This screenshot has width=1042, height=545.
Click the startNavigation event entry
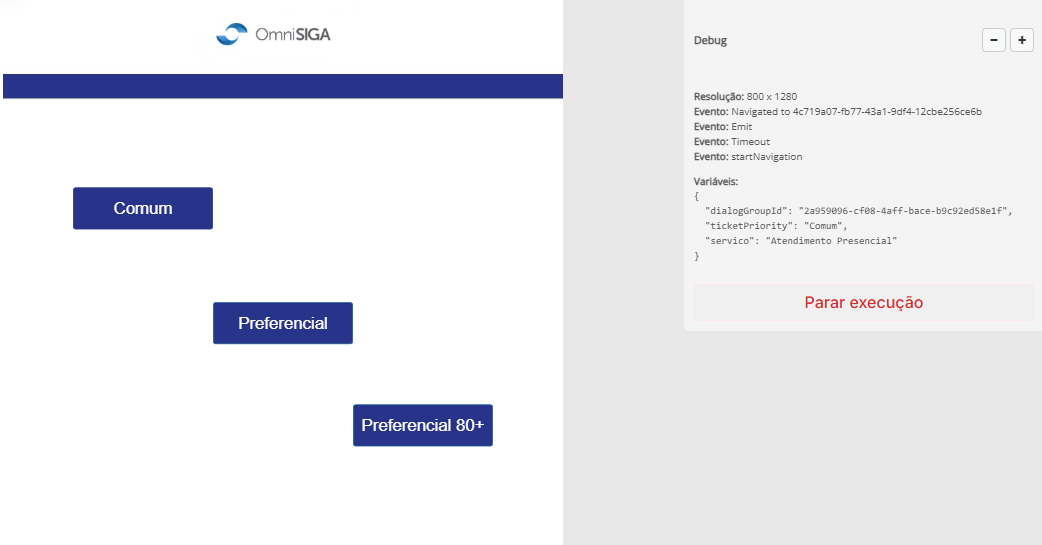click(x=748, y=157)
